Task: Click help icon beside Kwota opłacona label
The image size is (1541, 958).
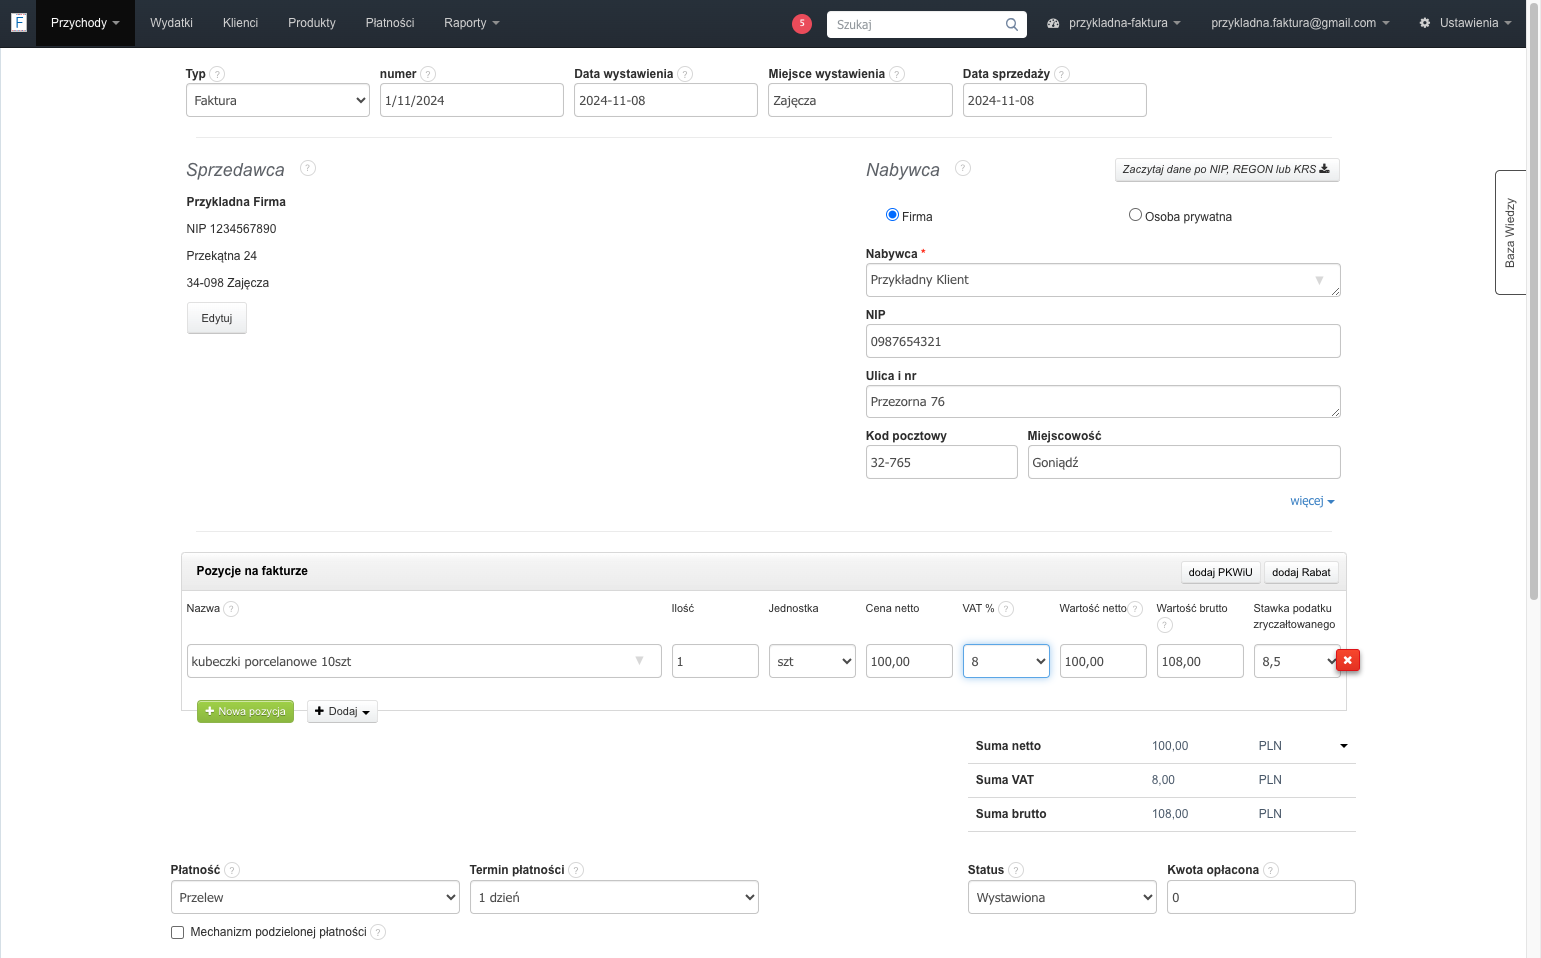Action: (1271, 870)
